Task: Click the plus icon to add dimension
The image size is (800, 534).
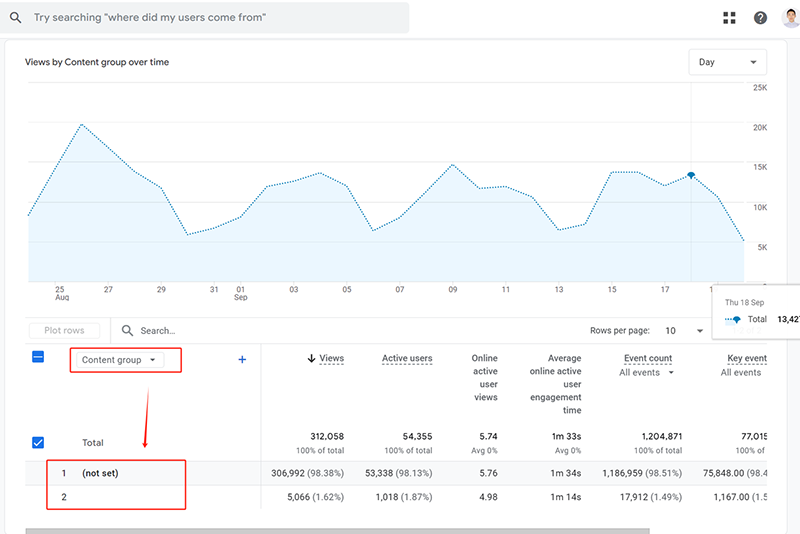Action: click(242, 360)
